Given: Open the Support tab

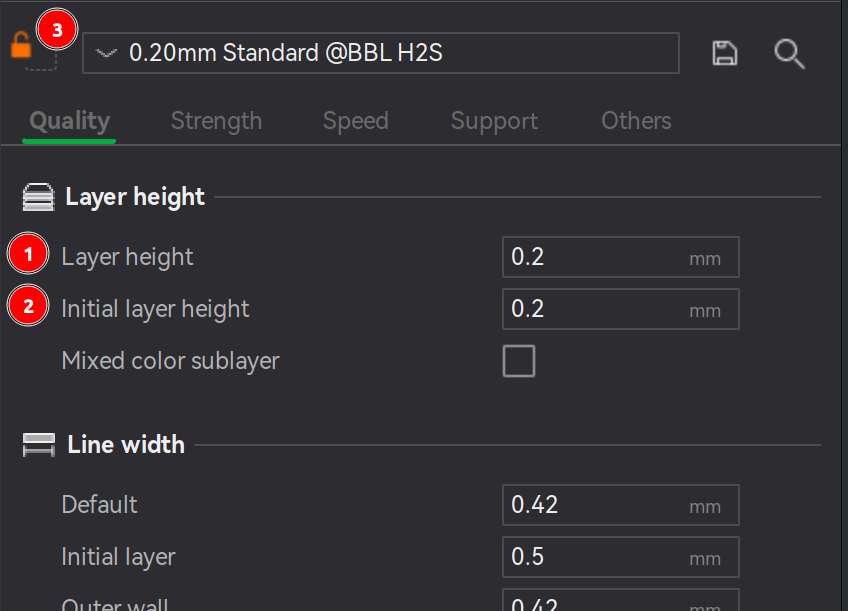Looking at the screenshot, I should [494, 121].
